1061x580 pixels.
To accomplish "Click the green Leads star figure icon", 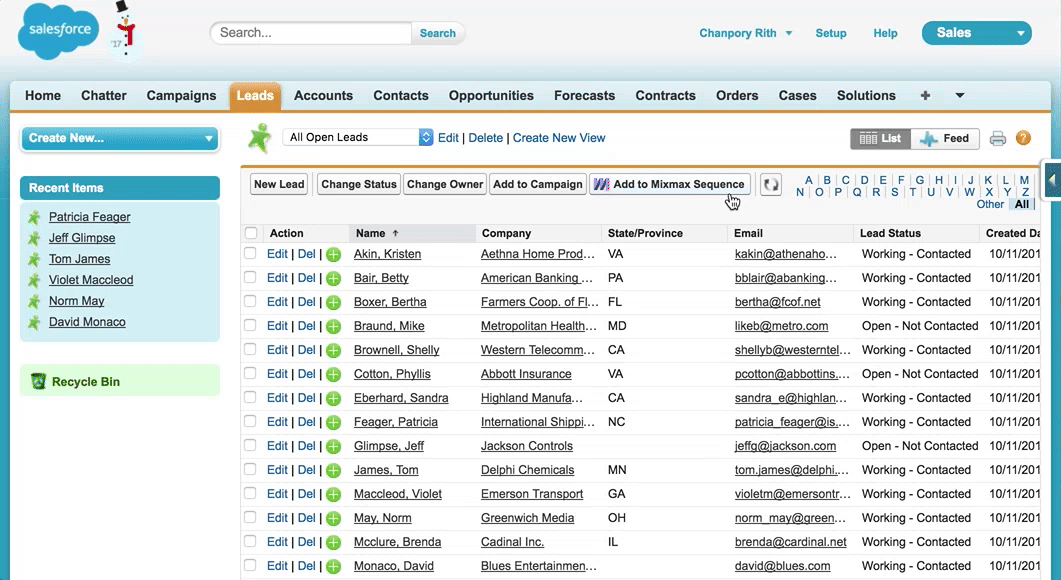I will (259, 138).
